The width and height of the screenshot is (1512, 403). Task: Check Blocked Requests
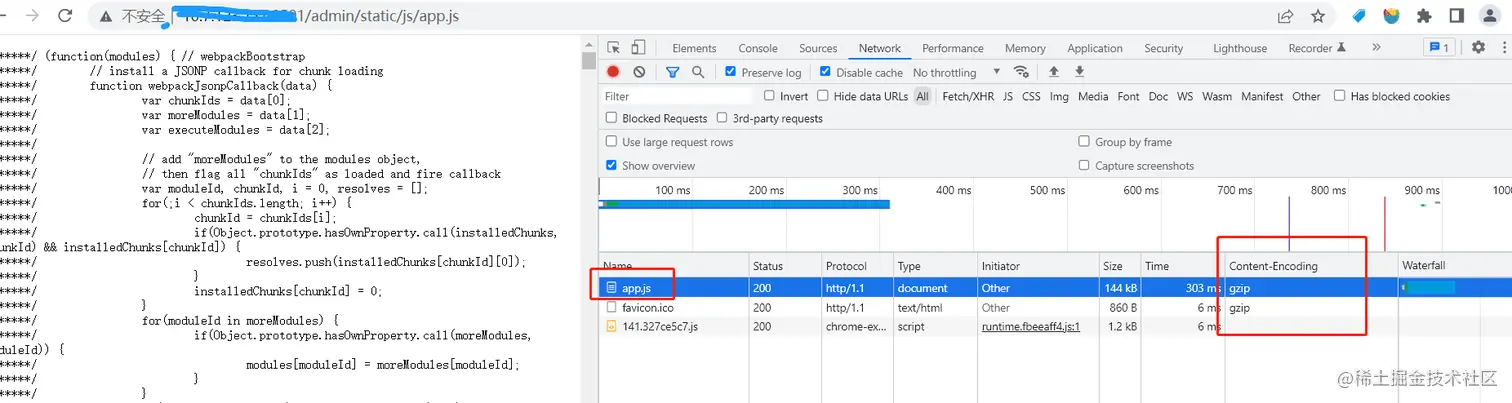coord(611,118)
